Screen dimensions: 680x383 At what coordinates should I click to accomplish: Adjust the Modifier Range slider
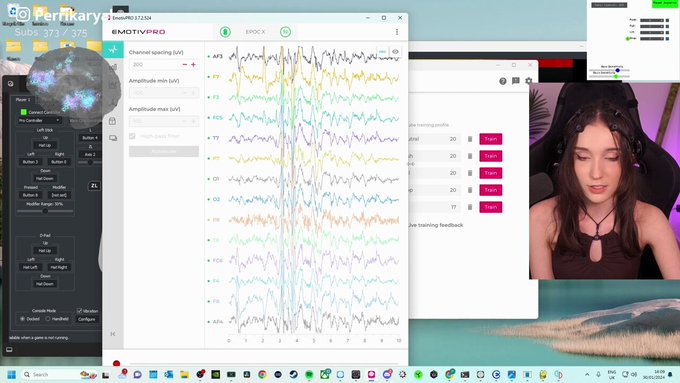click(x=45, y=211)
